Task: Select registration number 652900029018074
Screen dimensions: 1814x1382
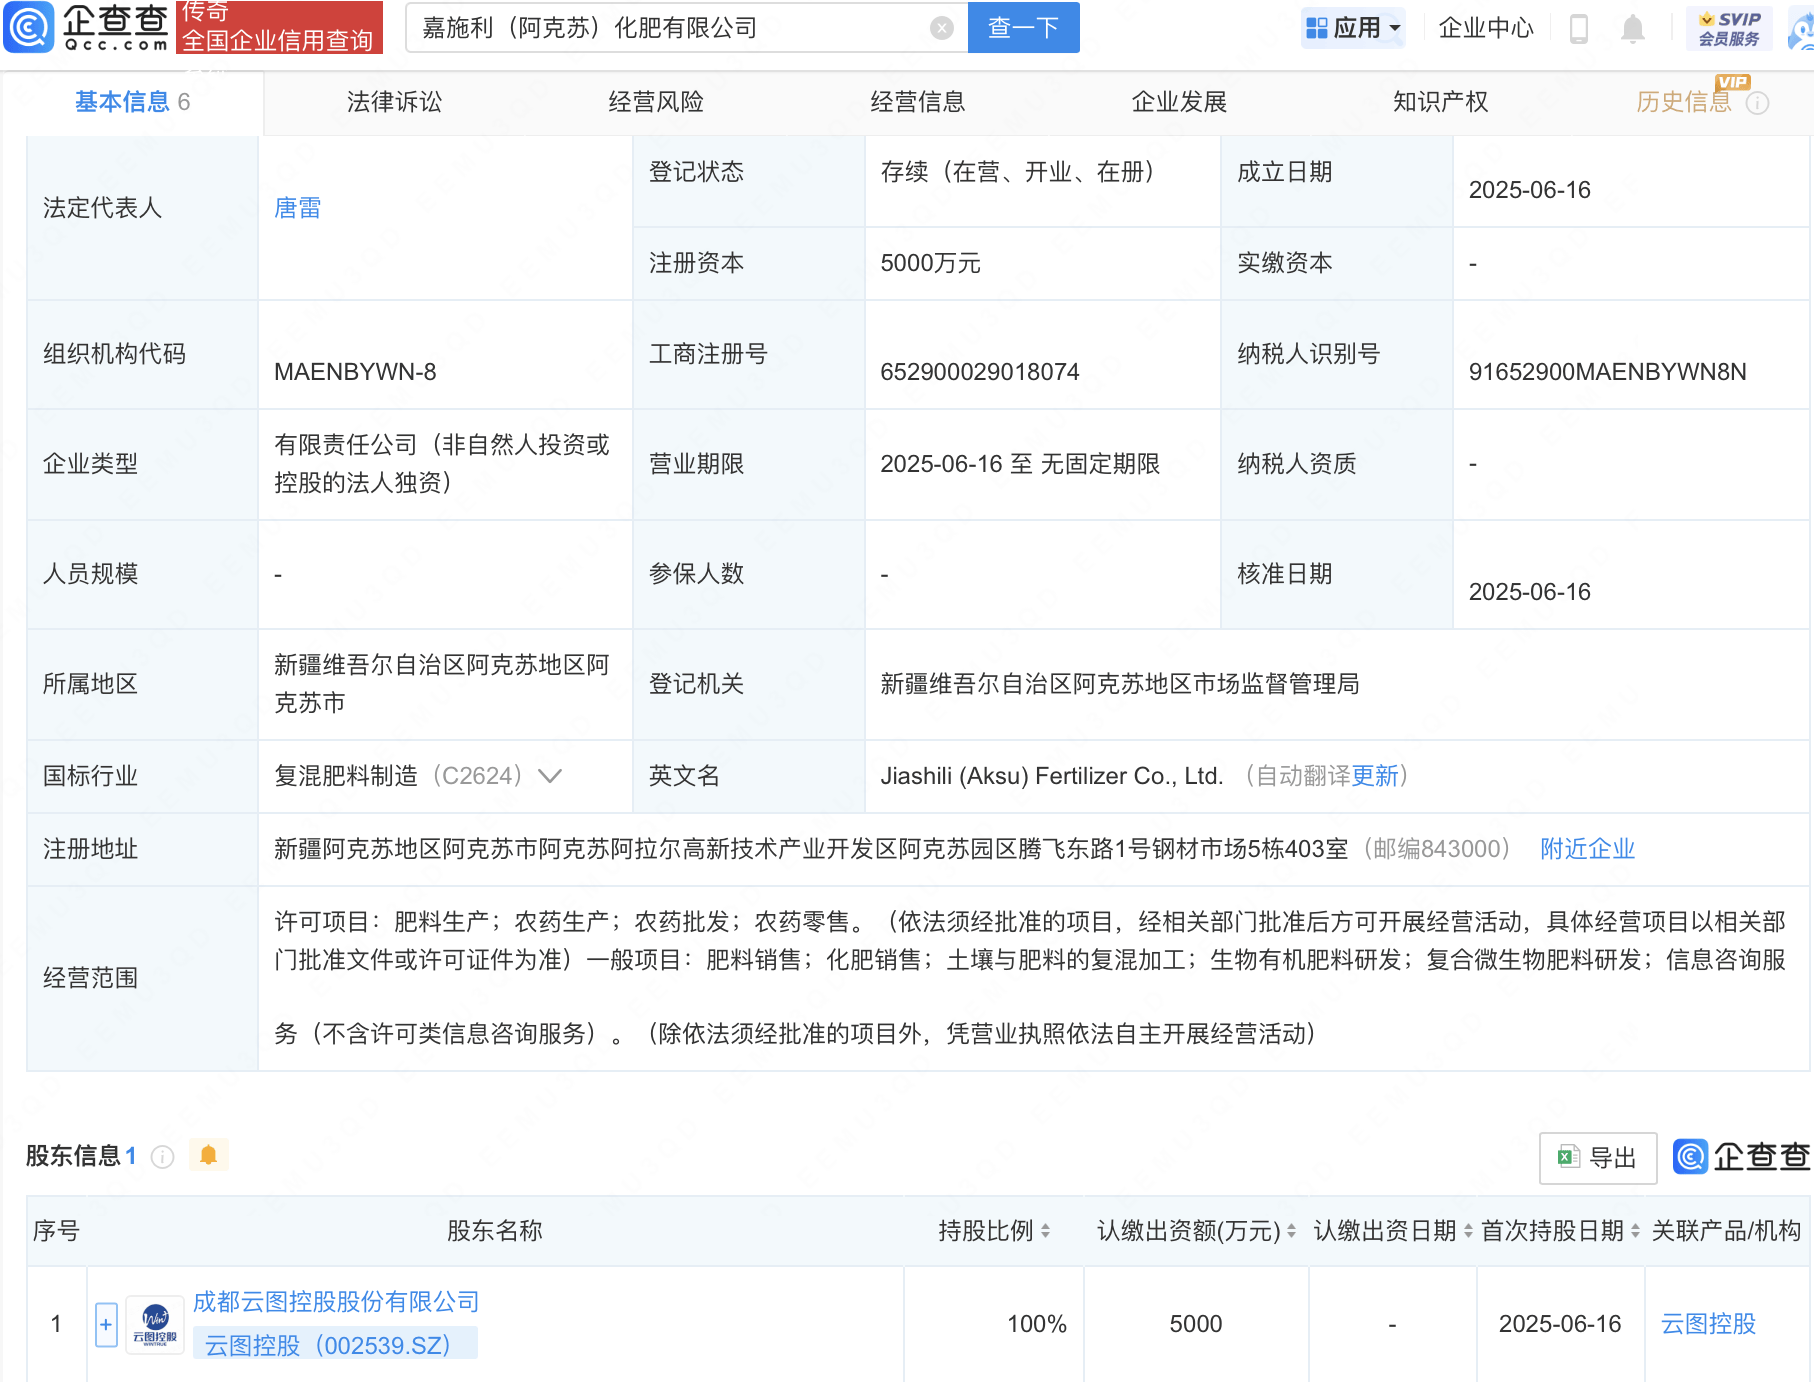Action: click(979, 372)
